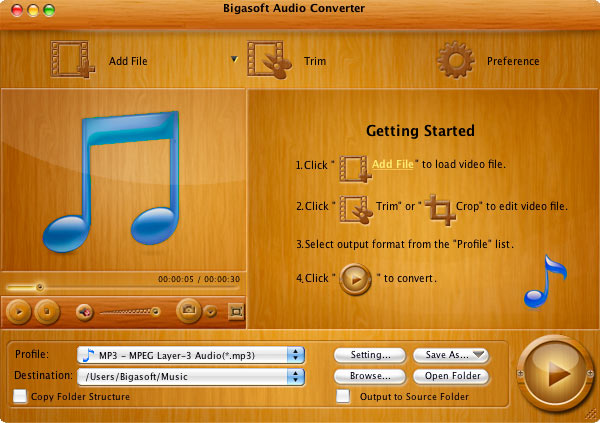This screenshot has width=600, height=423.
Task: Open the Save As... menu button
Action: [450, 355]
